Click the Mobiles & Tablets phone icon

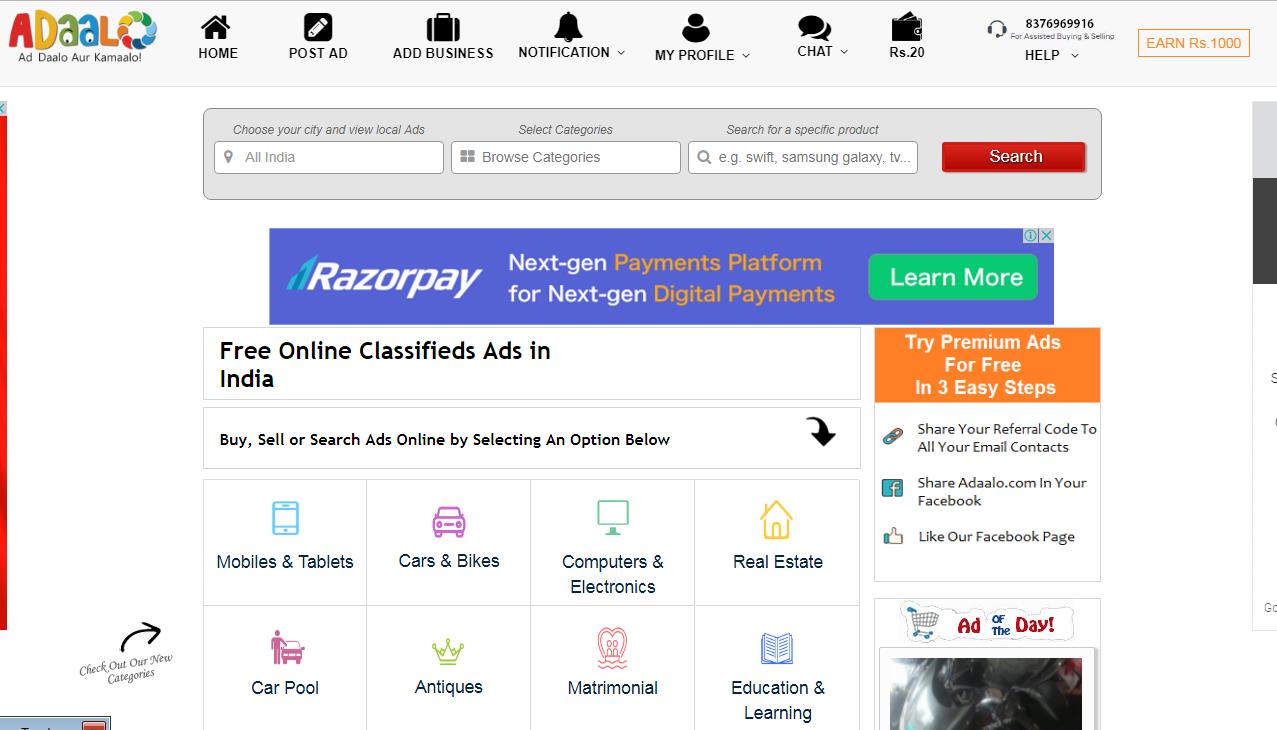285,518
